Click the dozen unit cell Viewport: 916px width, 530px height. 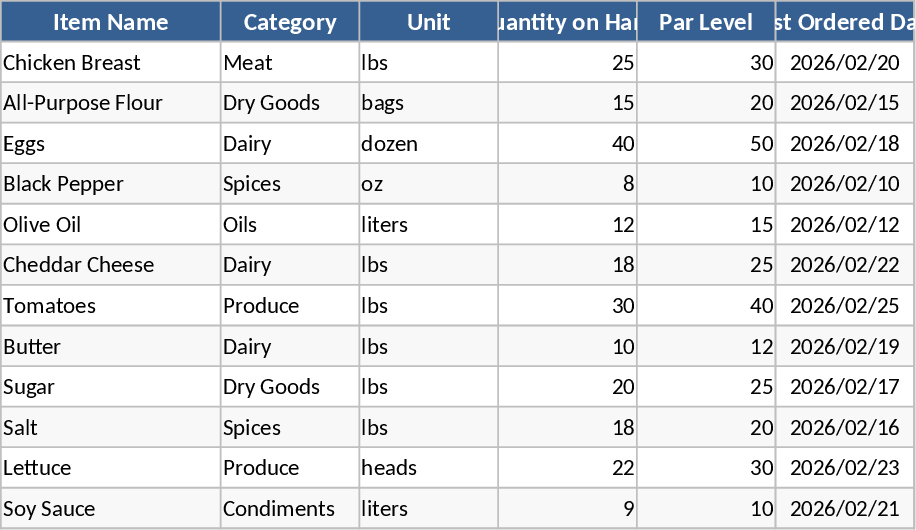pyautogui.click(x=428, y=144)
